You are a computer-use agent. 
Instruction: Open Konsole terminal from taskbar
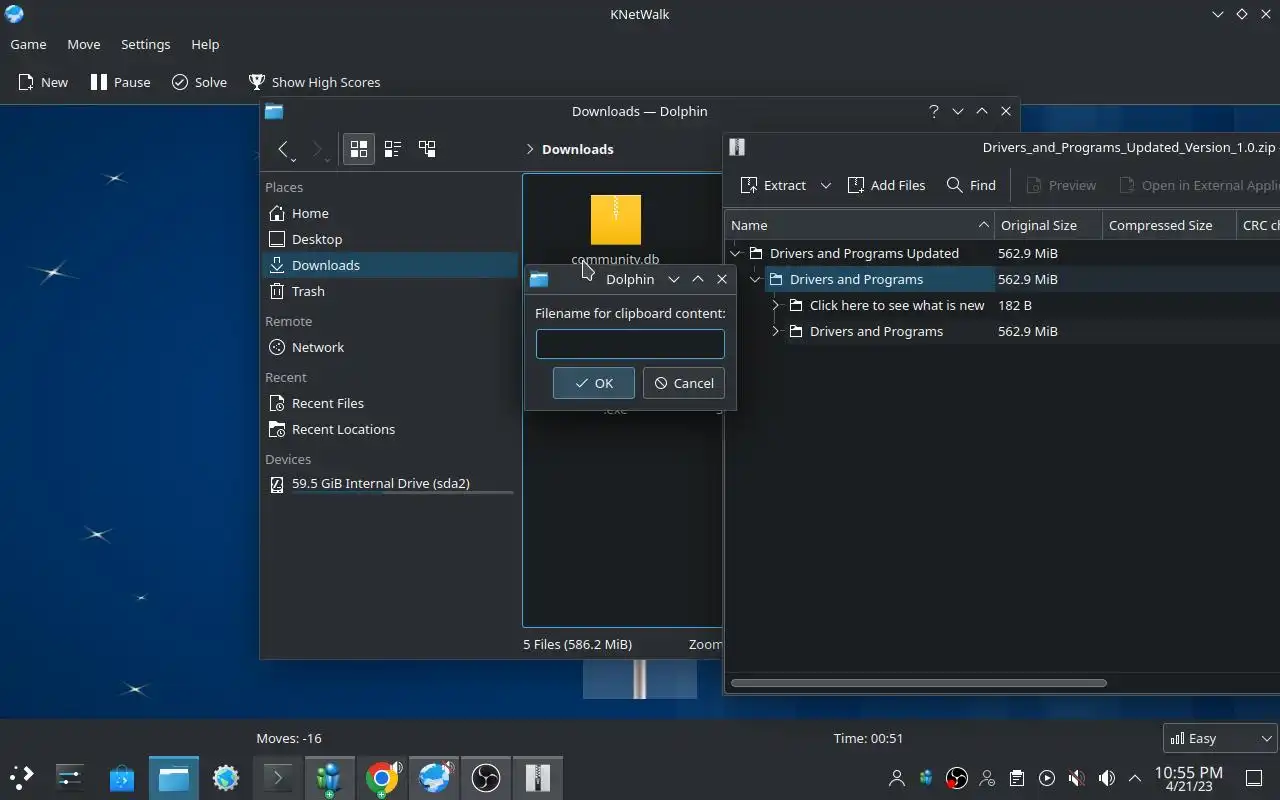coord(277,777)
